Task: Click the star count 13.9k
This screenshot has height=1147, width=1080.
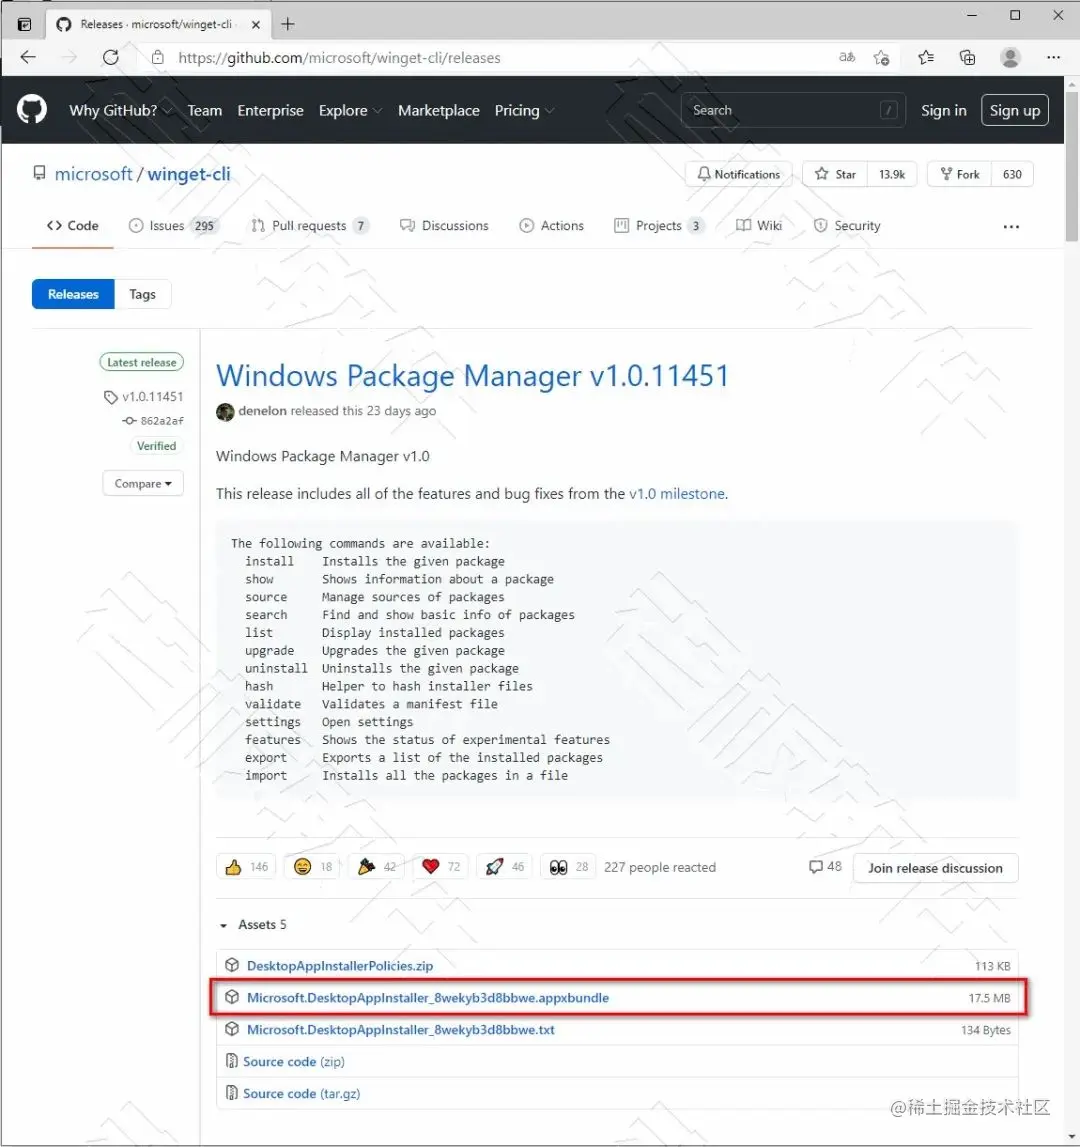Action: tap(892, 174)
